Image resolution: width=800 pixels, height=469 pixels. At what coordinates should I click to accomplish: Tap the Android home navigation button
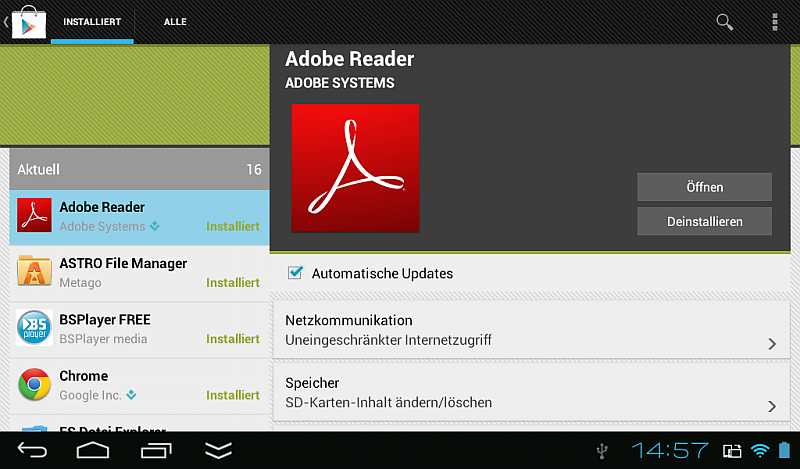[93, 451]
